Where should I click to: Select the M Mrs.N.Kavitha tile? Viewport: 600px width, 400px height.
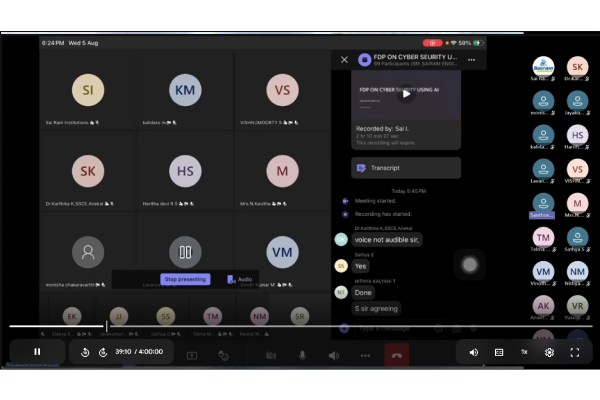[x=282, y=171]
